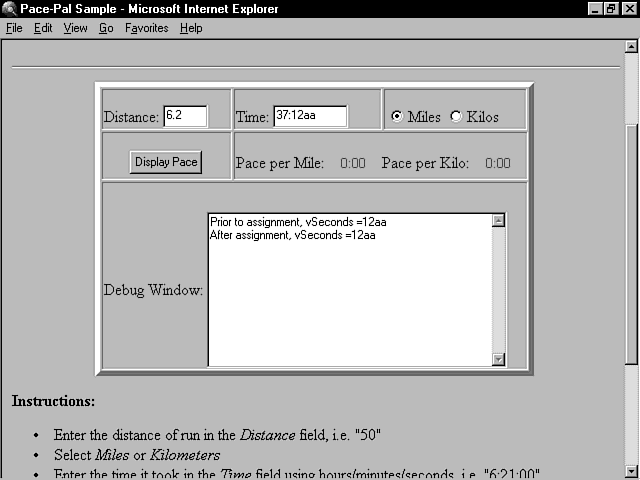
Task: Open the Go menu
Action: pos(106,28)
